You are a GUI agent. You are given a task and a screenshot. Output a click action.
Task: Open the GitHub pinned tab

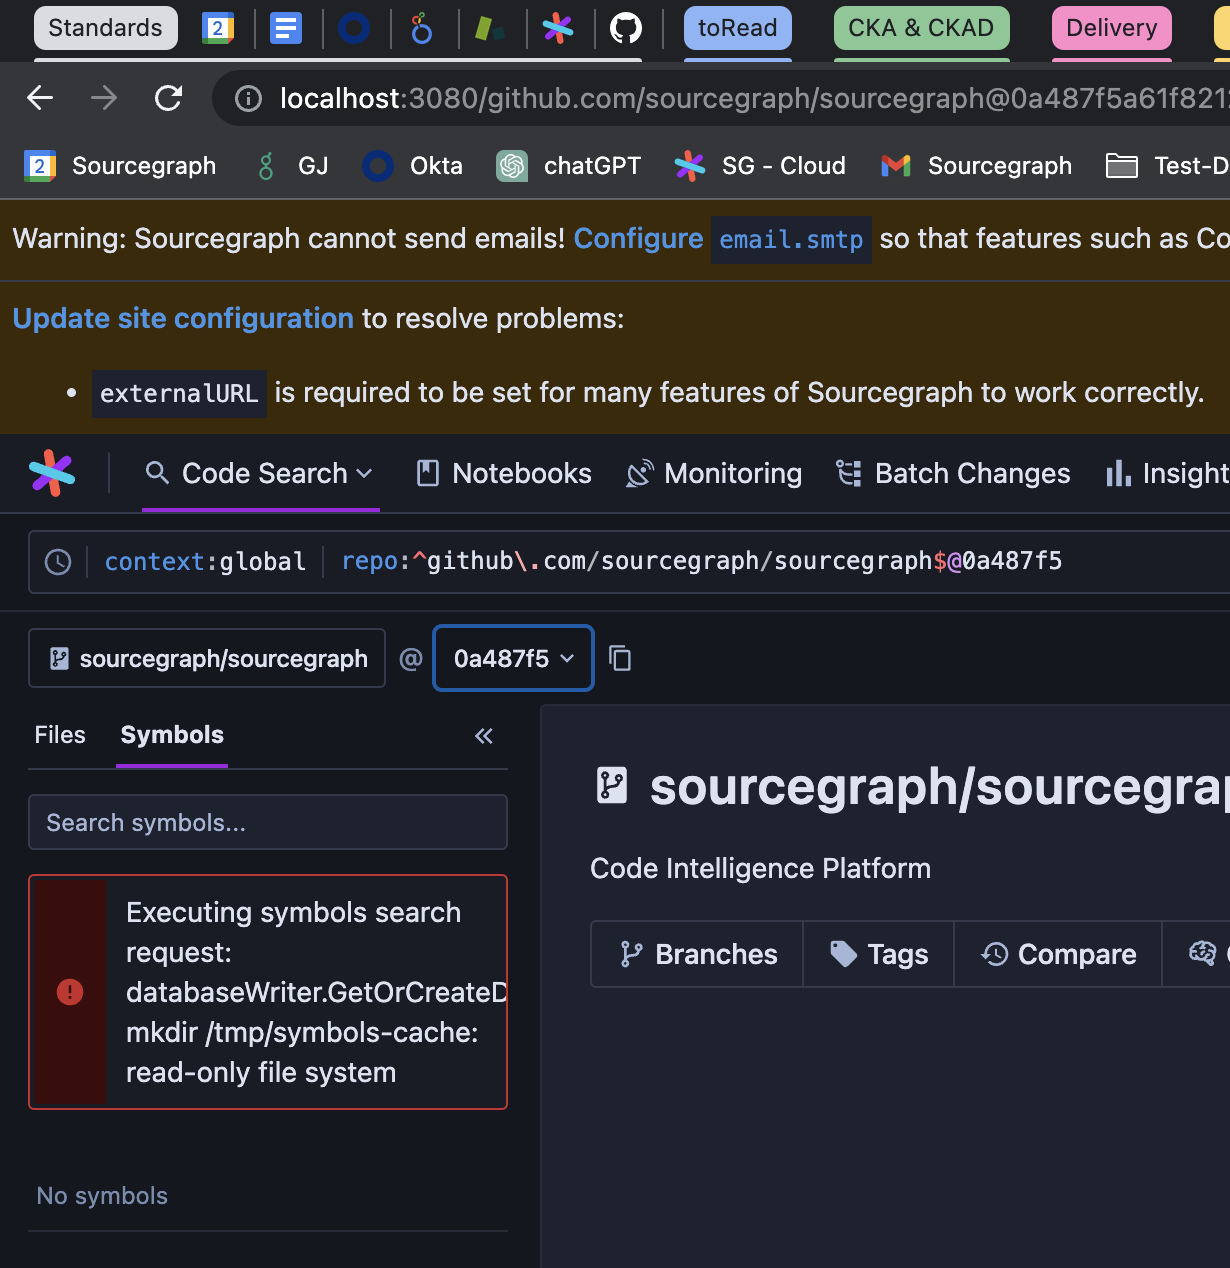pos(626,28)
